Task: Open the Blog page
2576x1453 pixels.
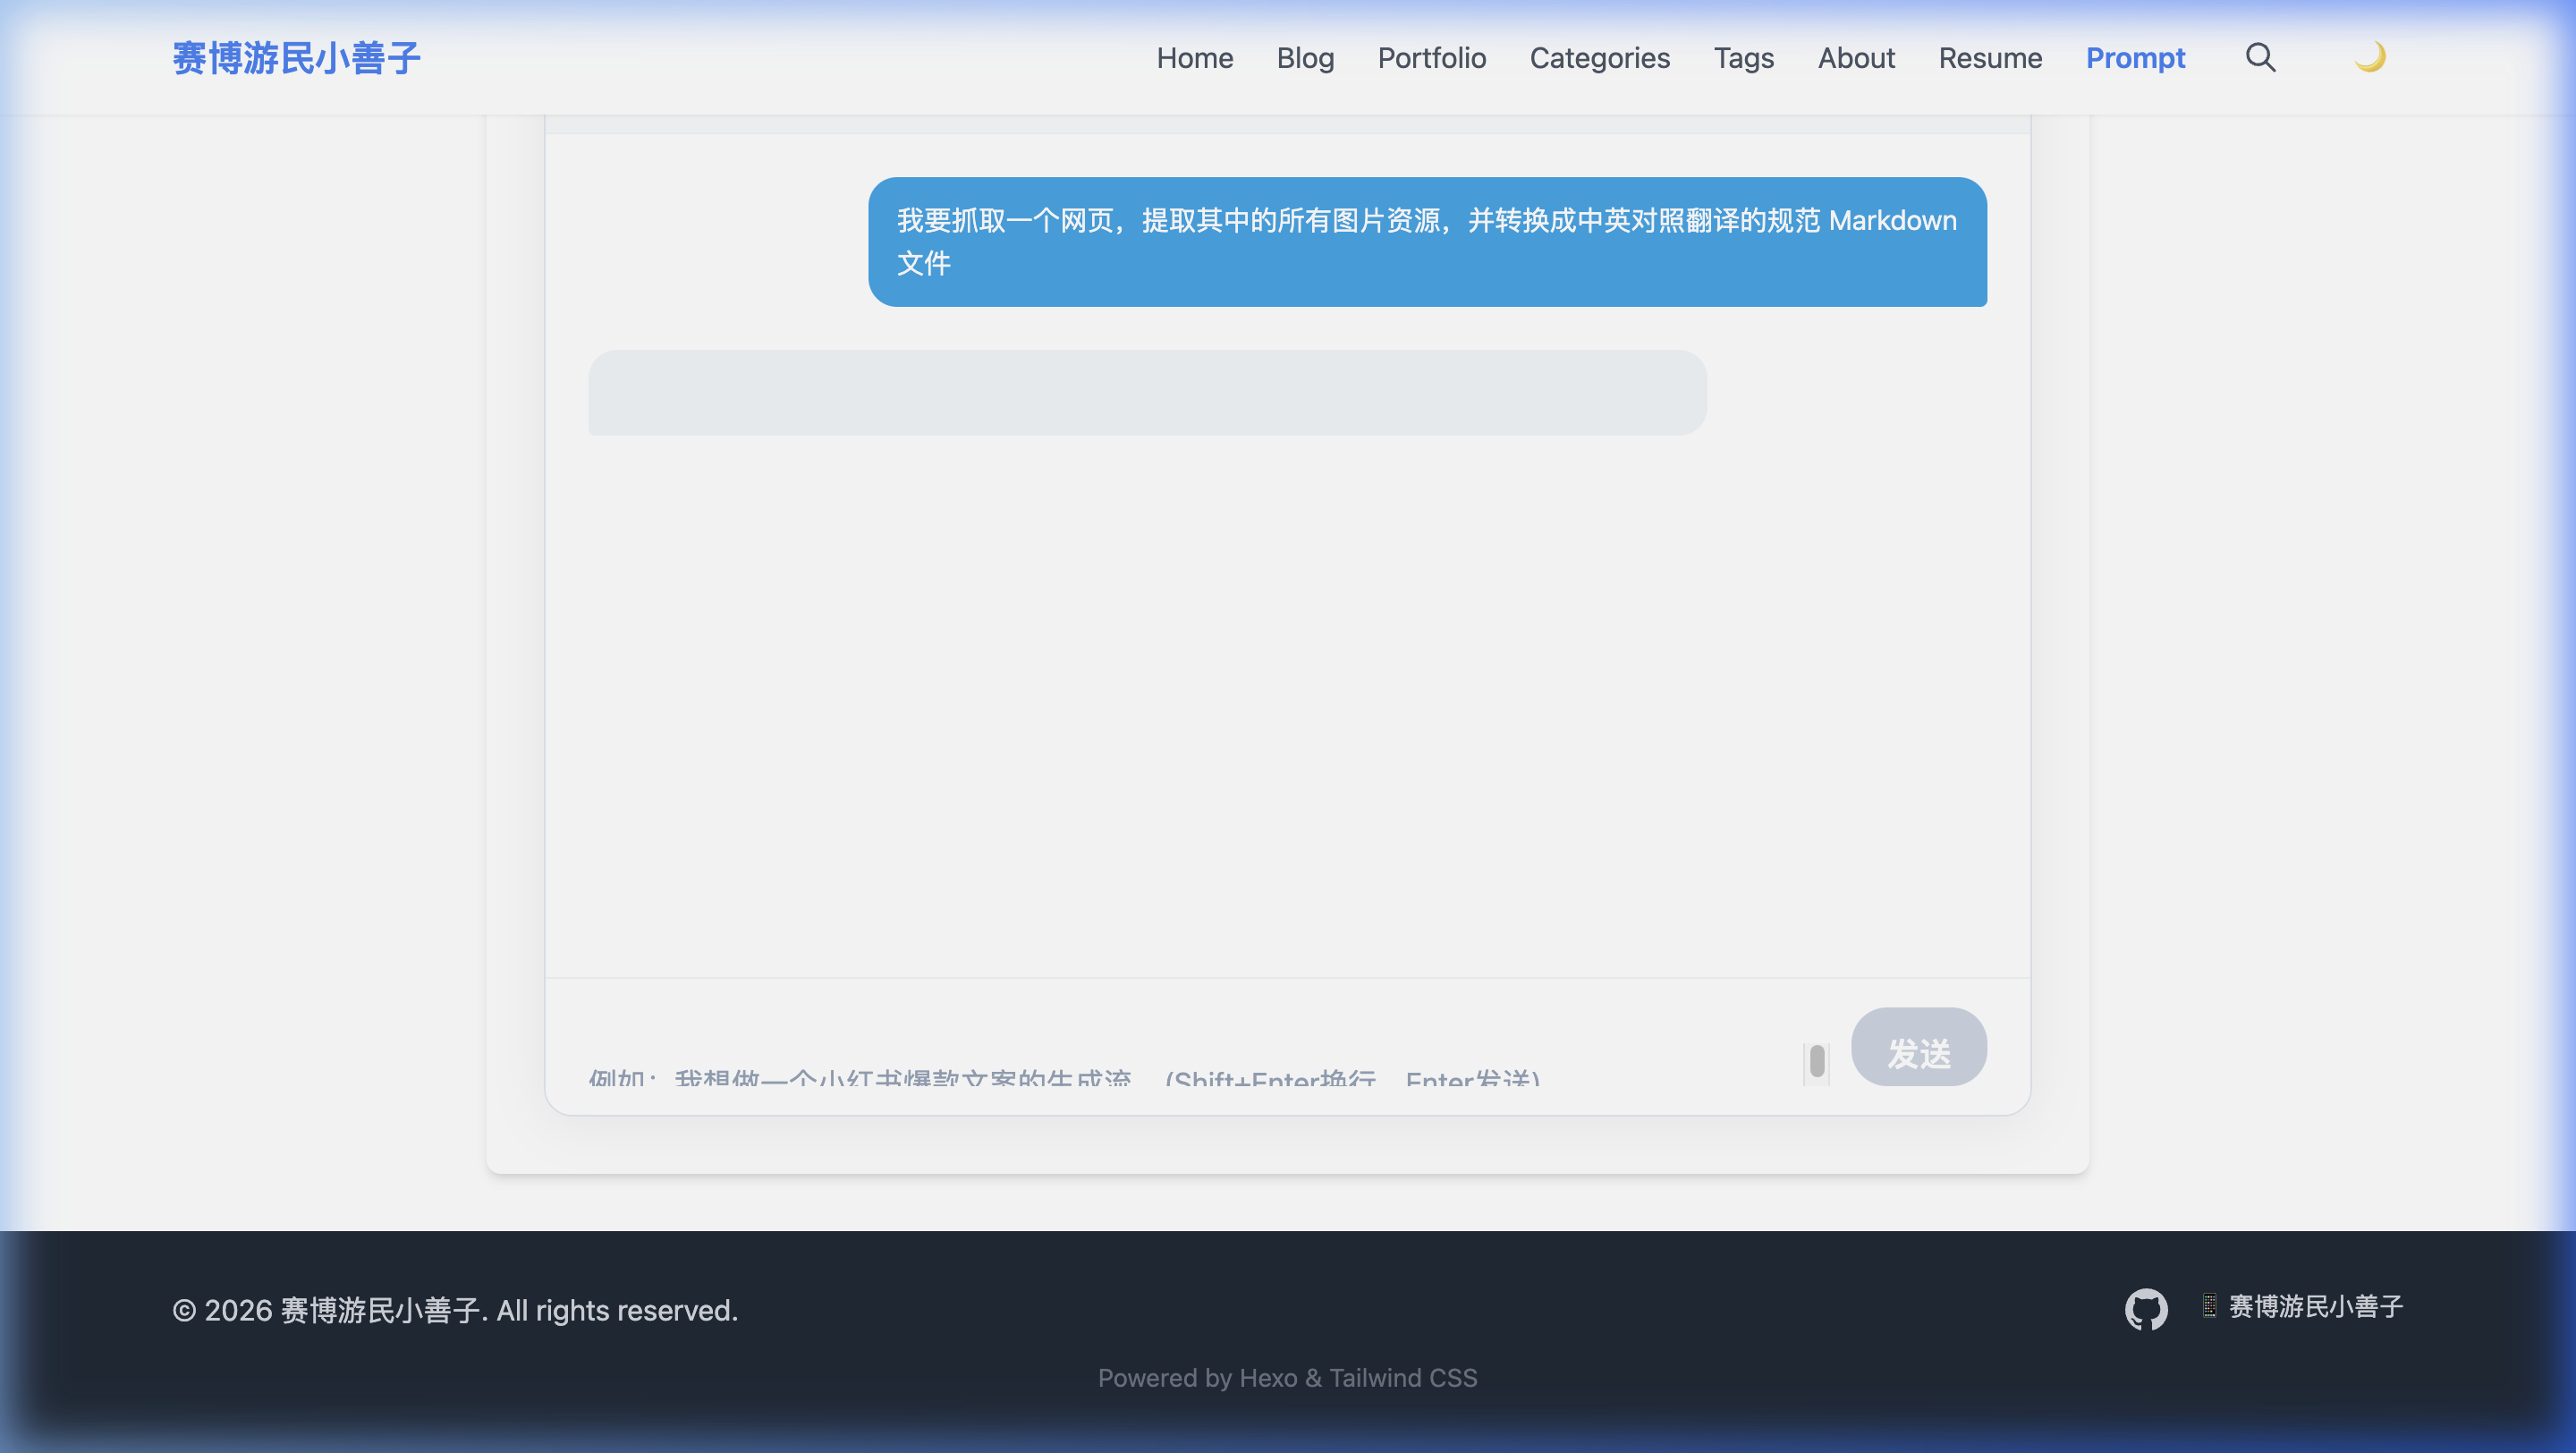Action: point(1305,58)
